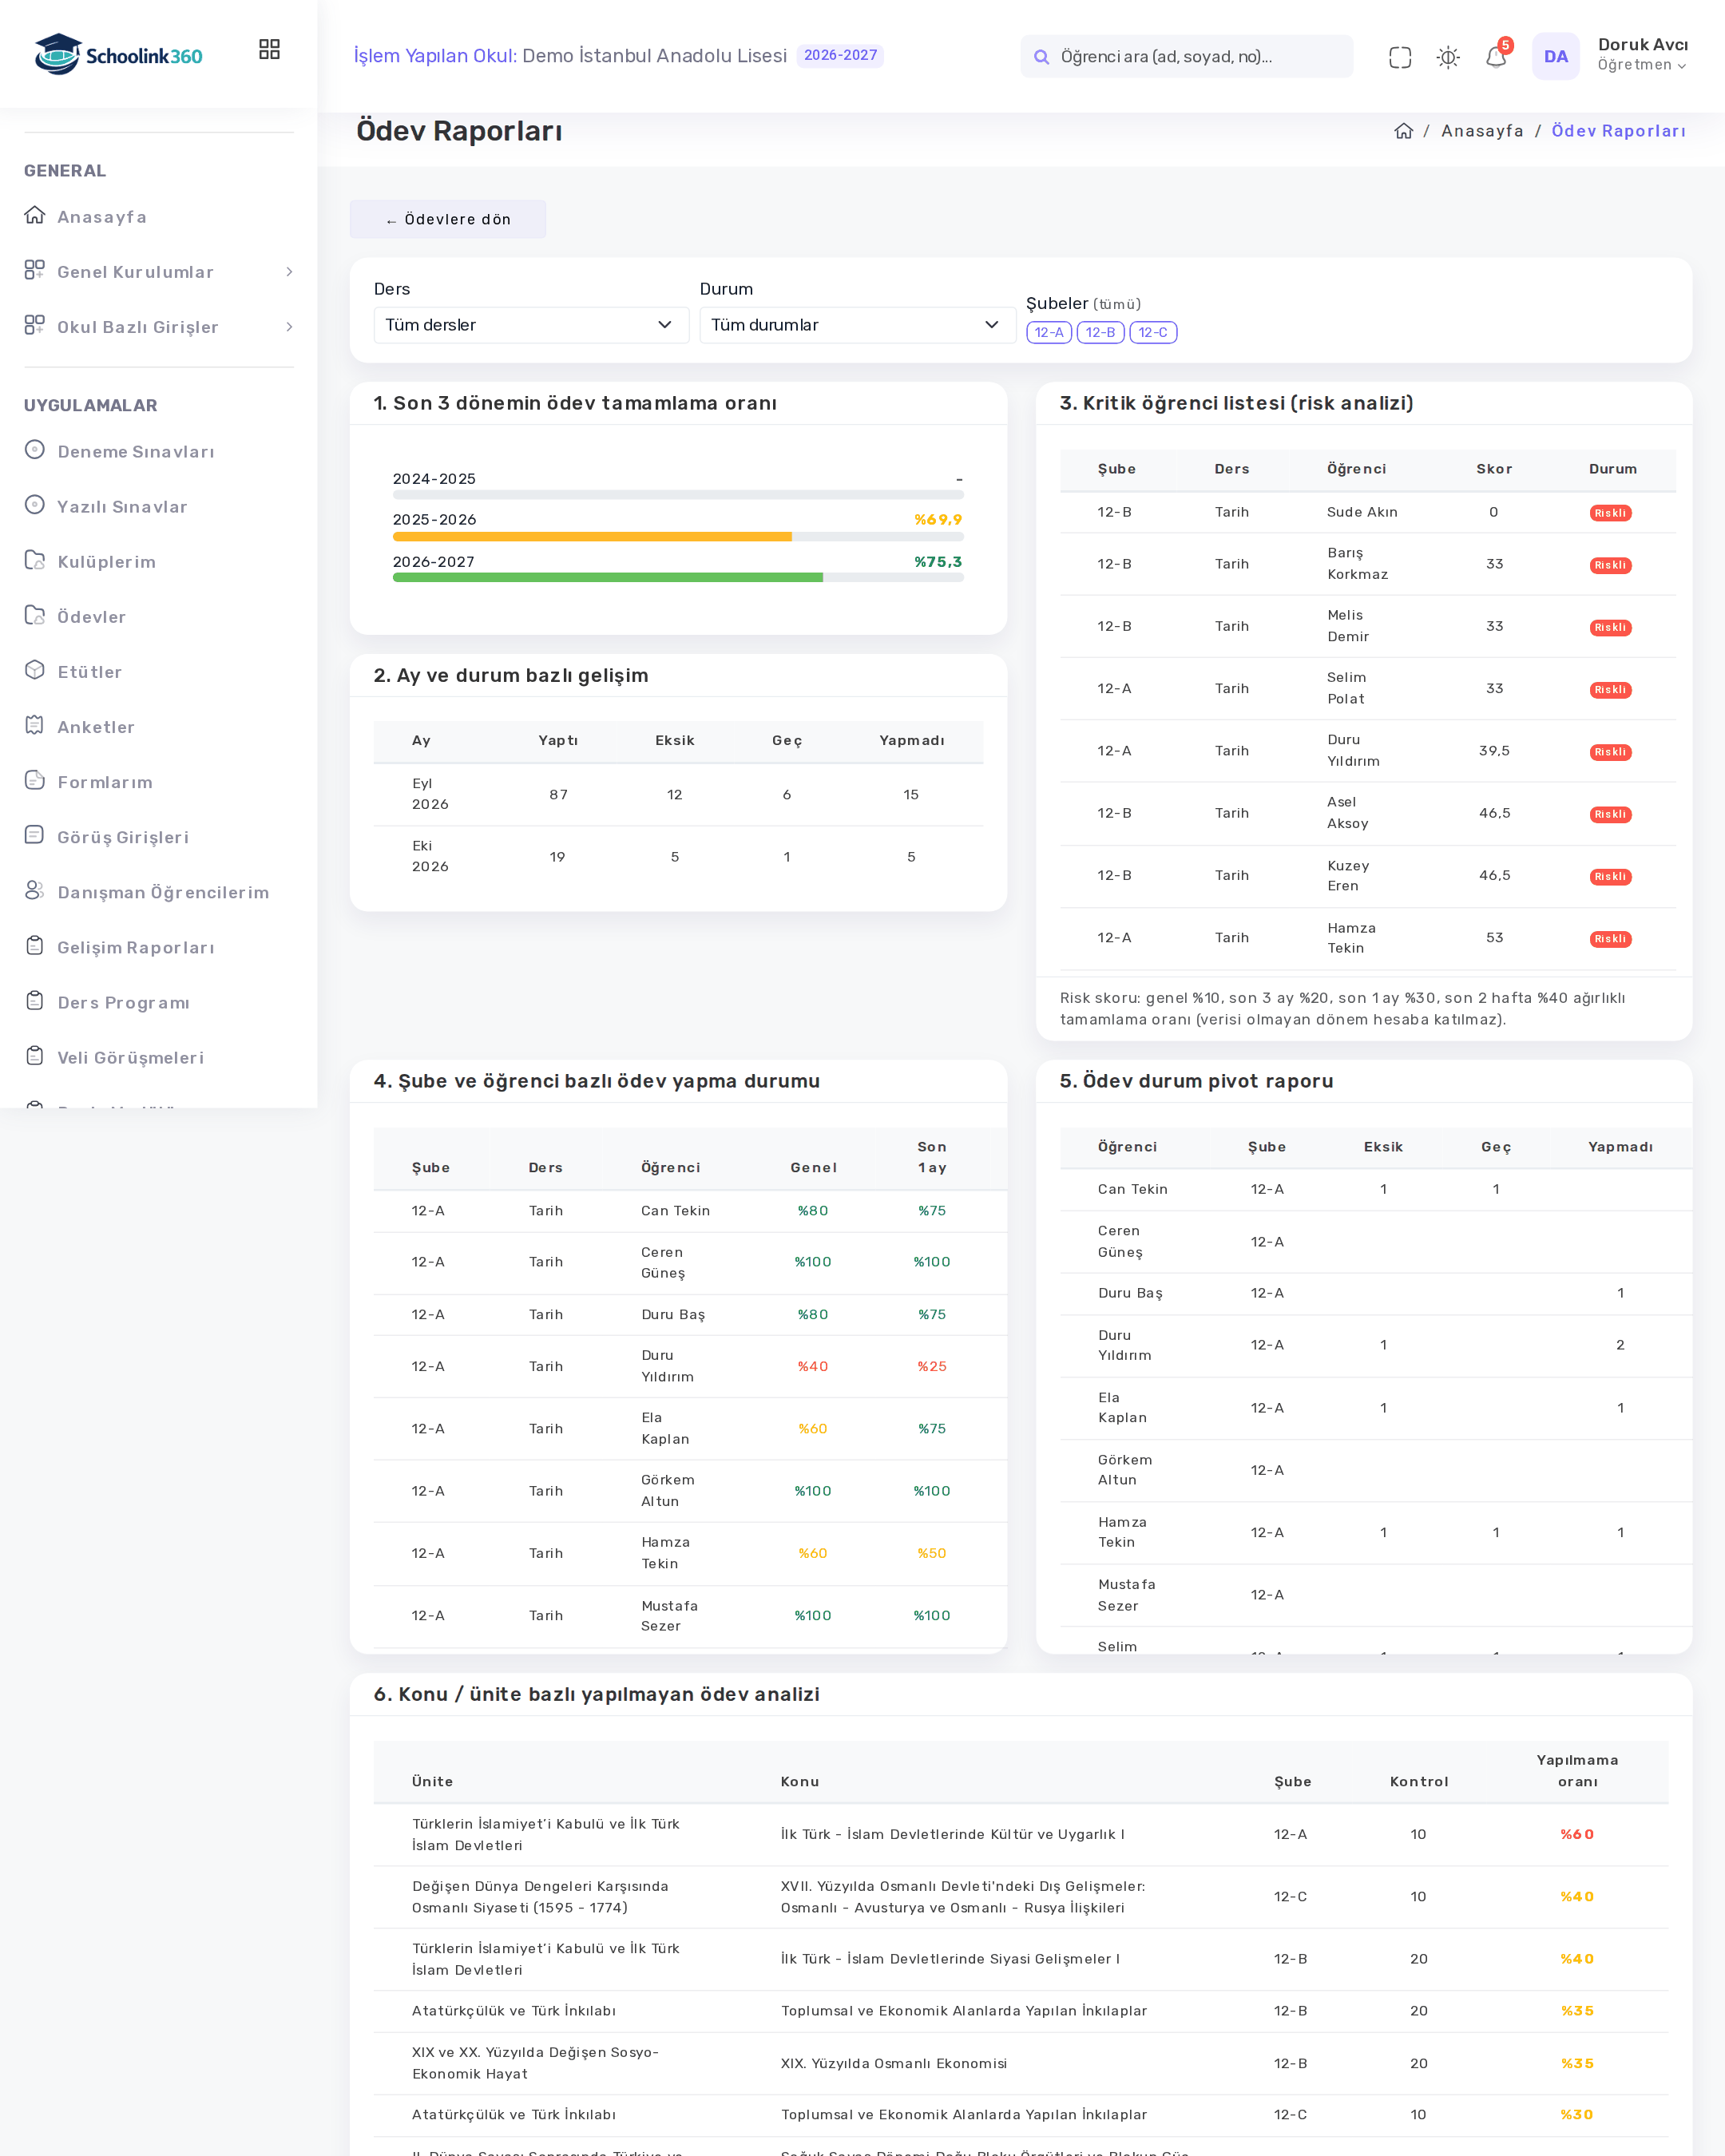The image size is (1725, 2156).
Task: Expand Genel Kurulumlar menu
Action: tap(159, 272)
